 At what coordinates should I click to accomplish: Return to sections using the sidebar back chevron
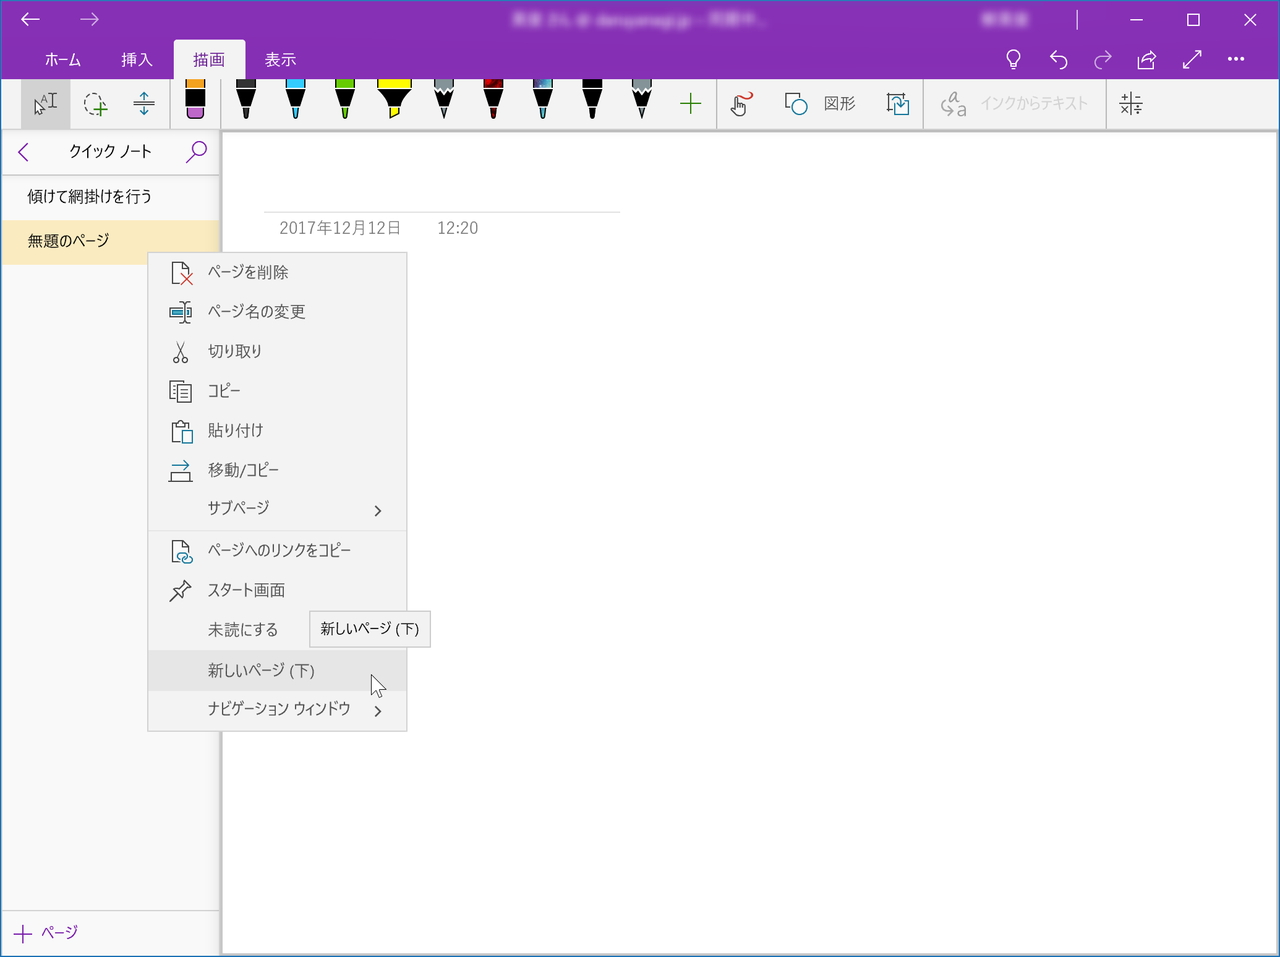(24, 152)
